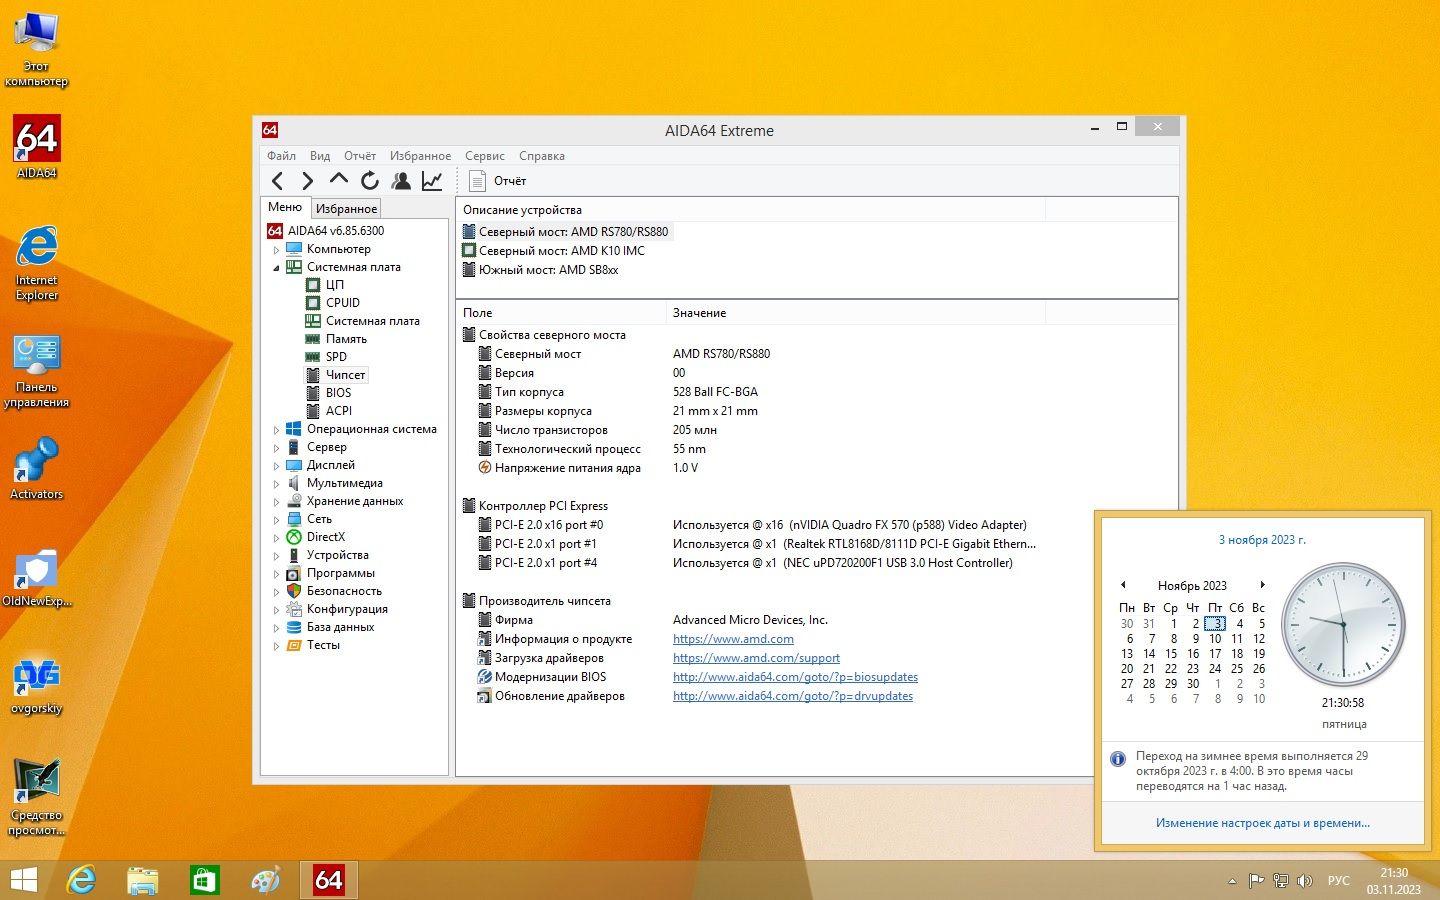Open the drvupdates aida64 link
1440x900 pixels.
coord(793,696)
